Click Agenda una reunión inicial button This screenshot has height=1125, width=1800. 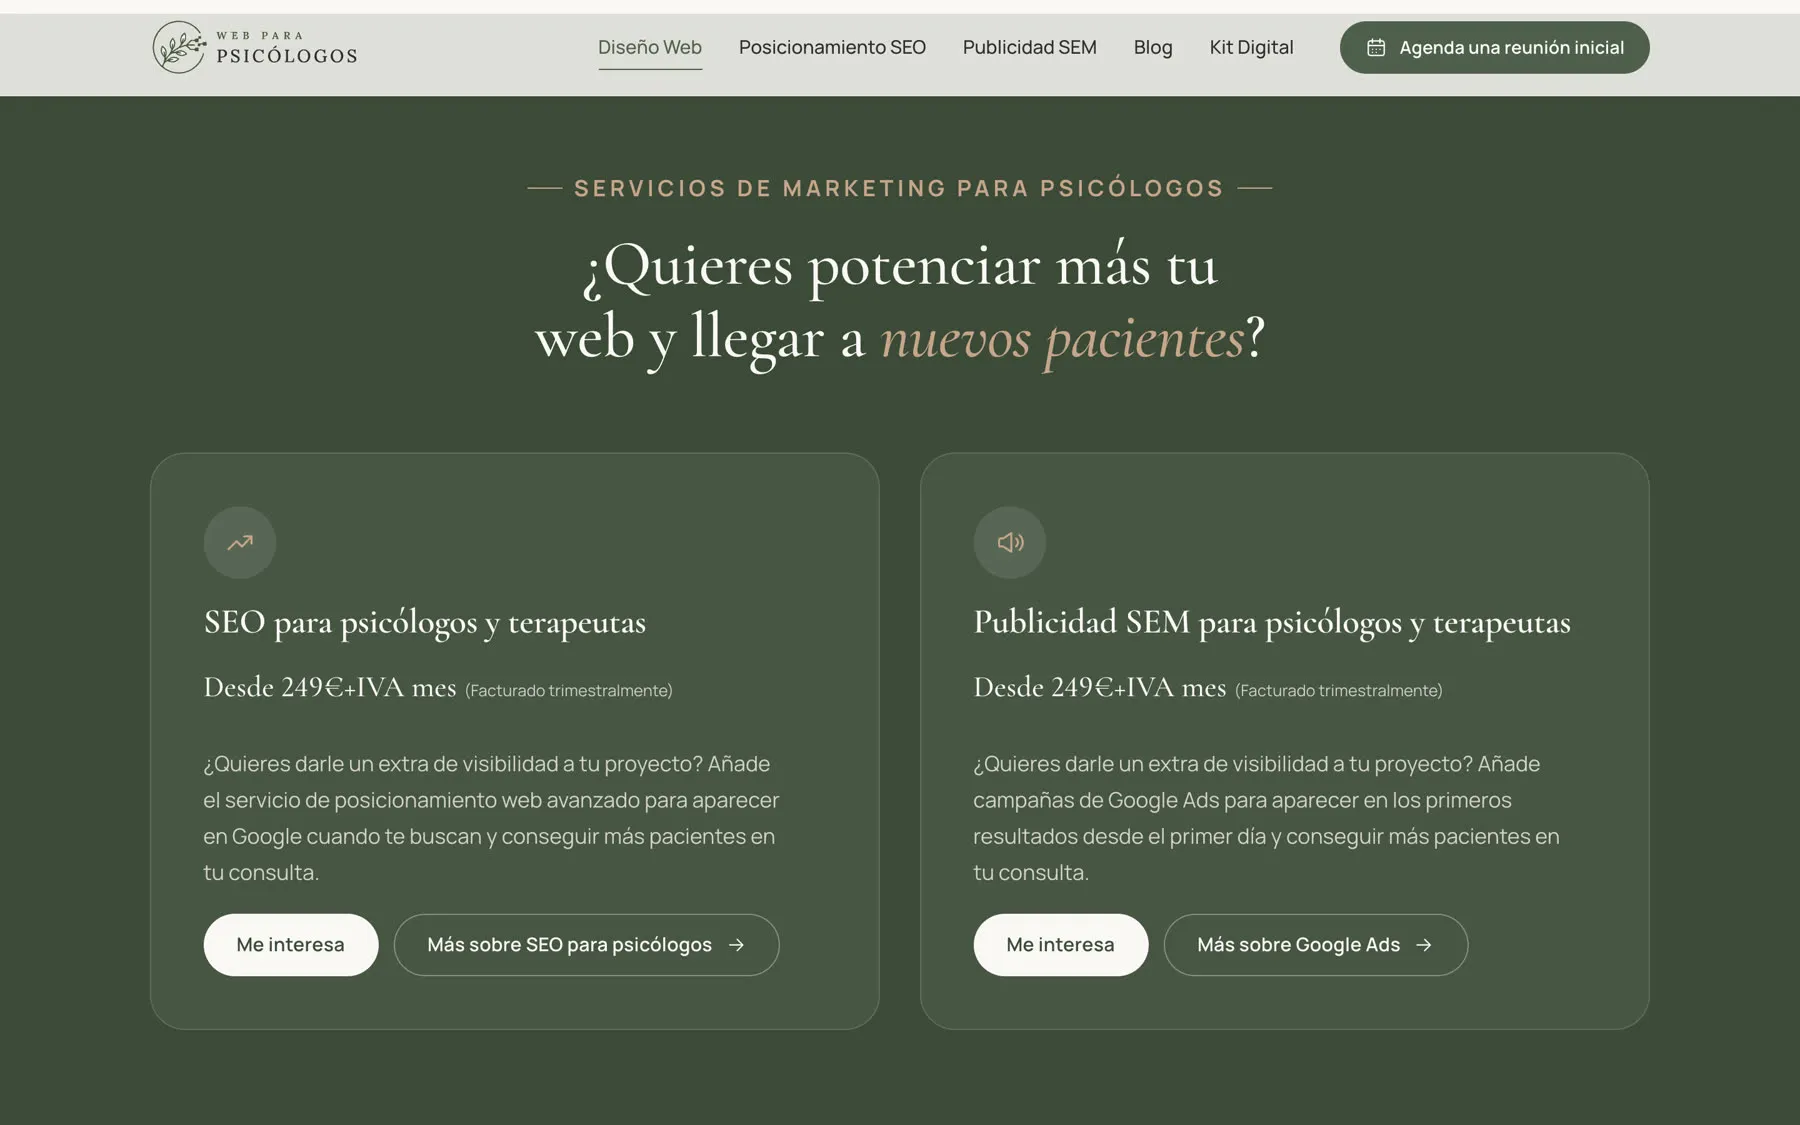point(1495,47)
